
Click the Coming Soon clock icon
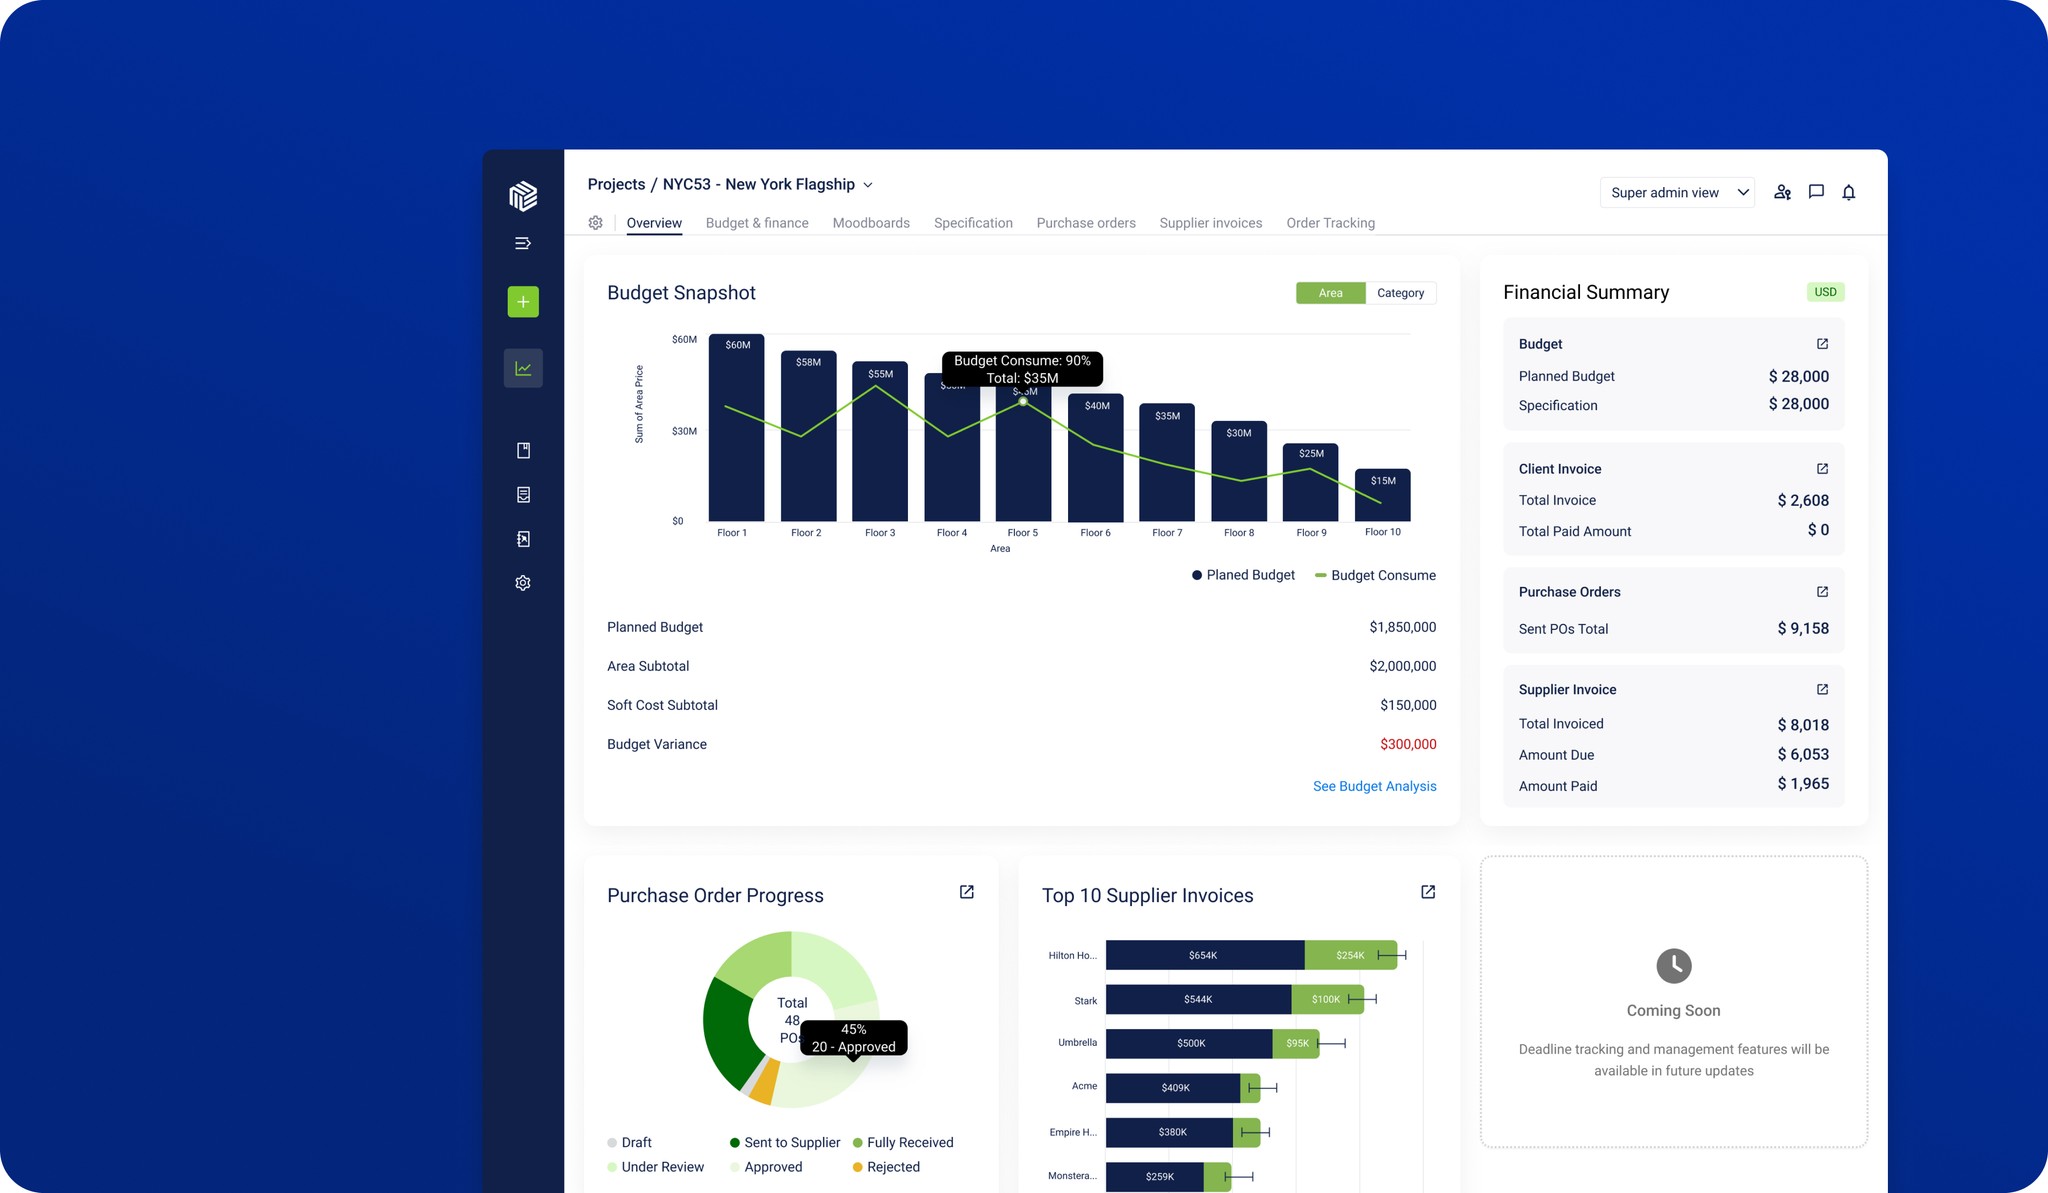click(1674, 966)
